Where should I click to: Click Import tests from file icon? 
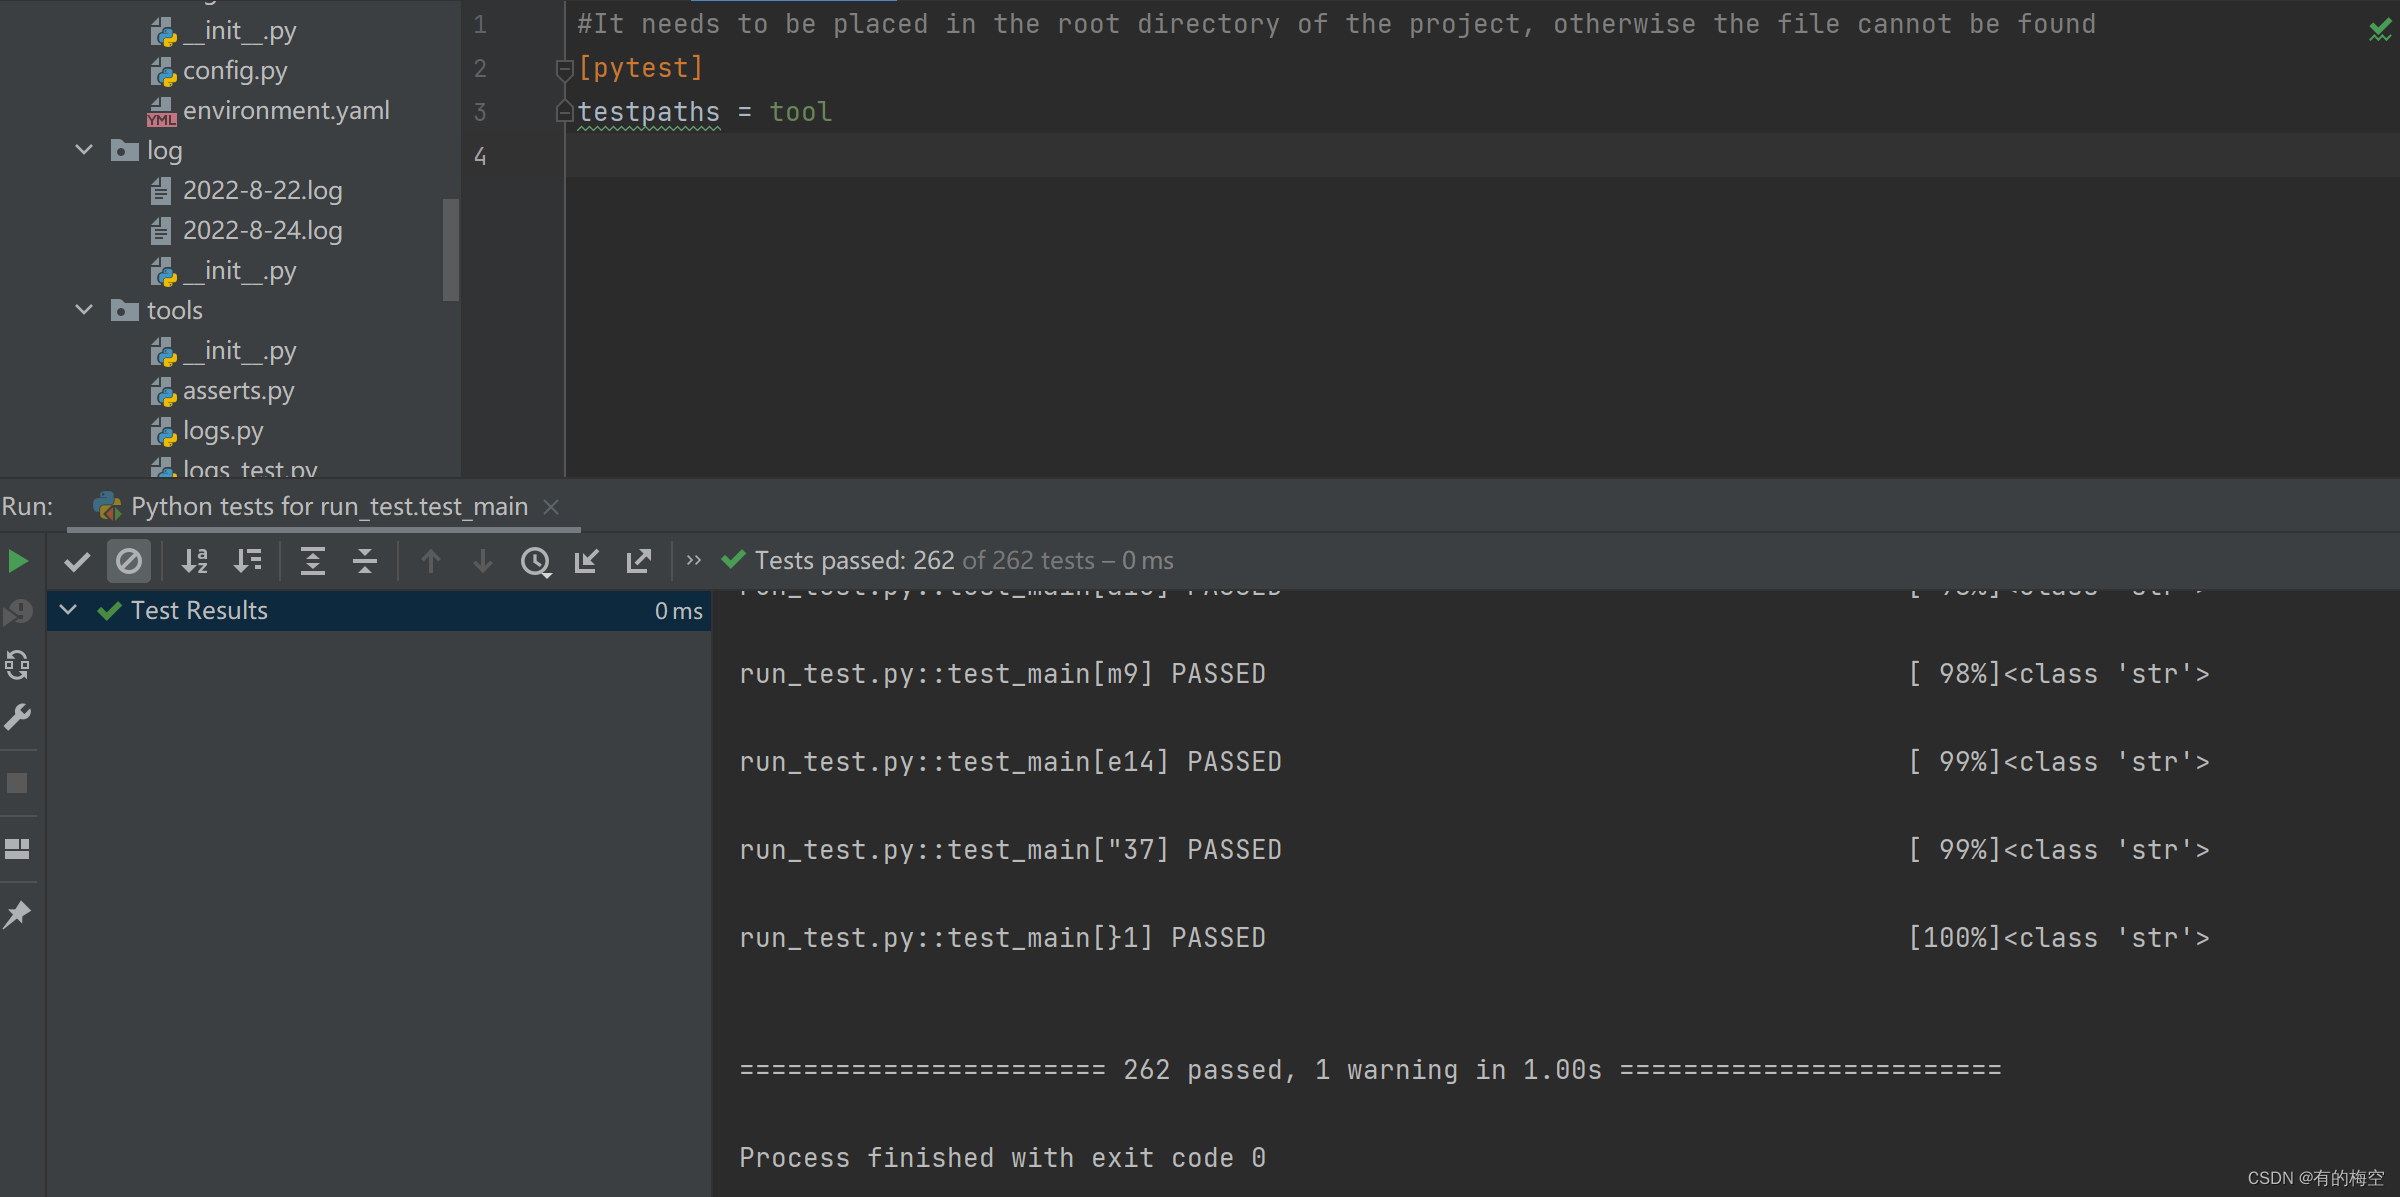[587, 561]
